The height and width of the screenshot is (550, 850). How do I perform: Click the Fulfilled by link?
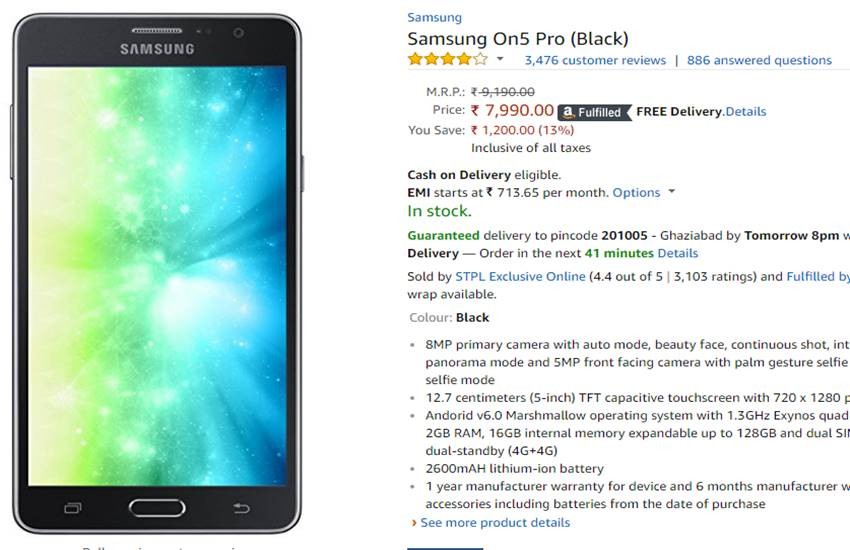click(x=817, y=276)
